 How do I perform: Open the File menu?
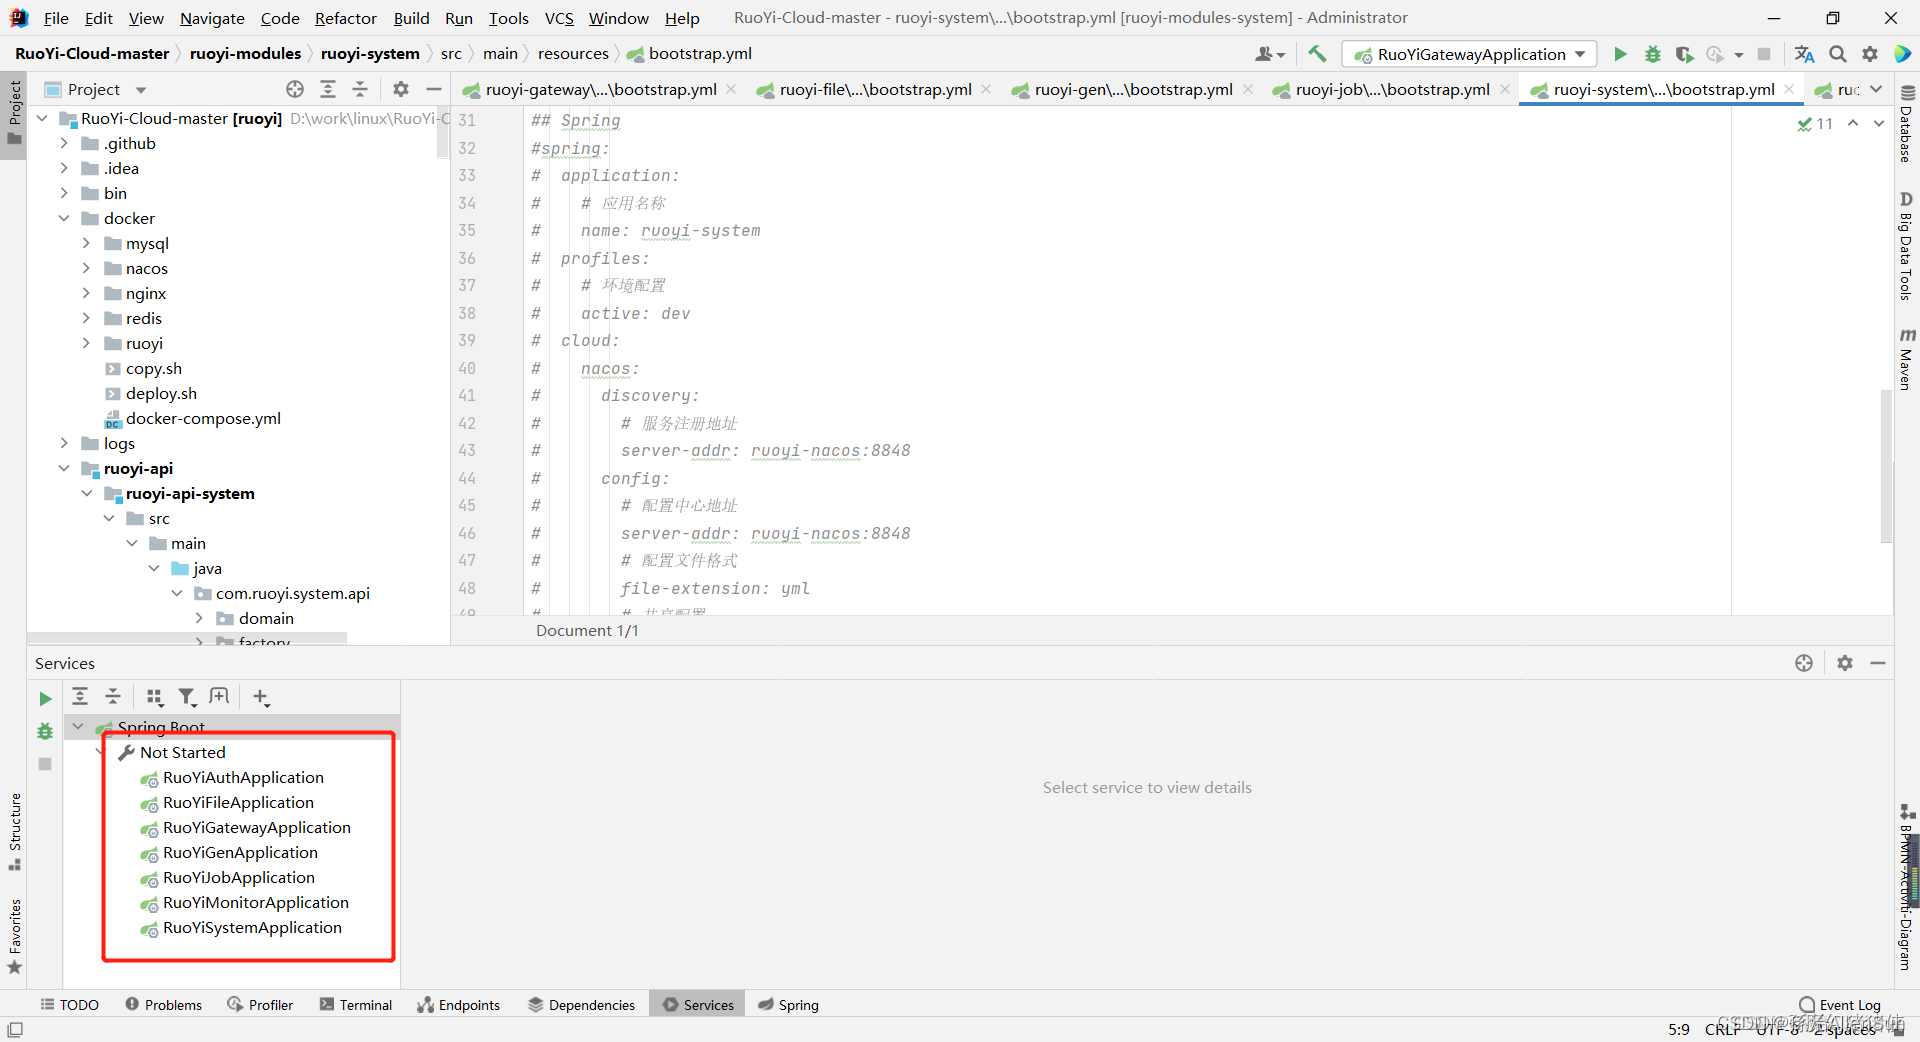pyautogui.click(x=56, y=18)
